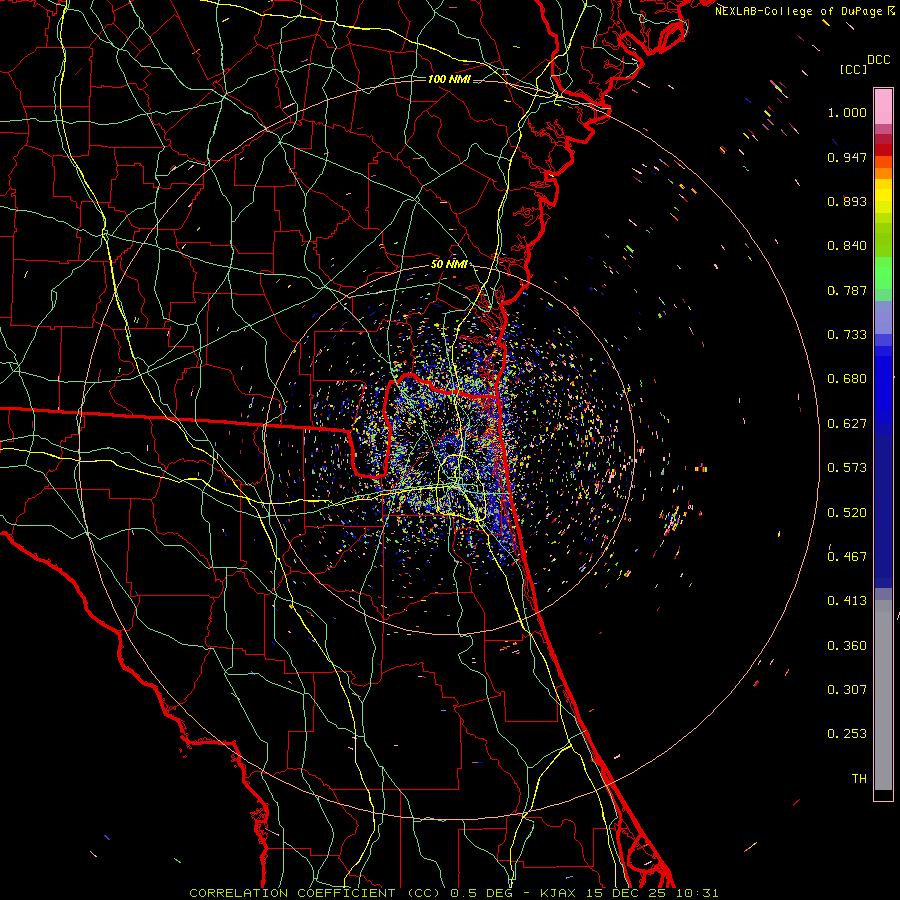Select the 0.520 scale value
This screenshot has height=900, width=900.
tap(847, 513)
